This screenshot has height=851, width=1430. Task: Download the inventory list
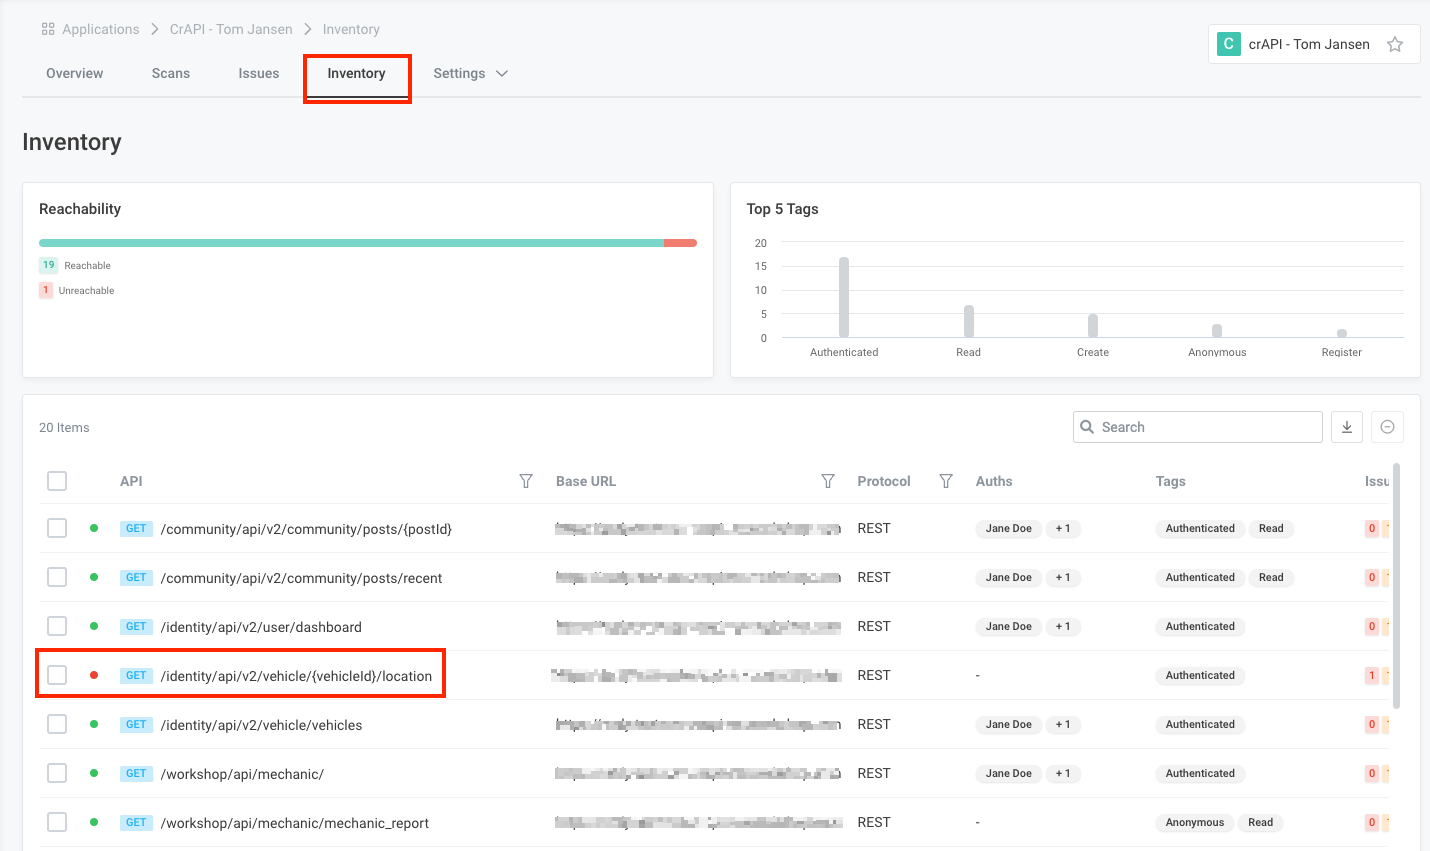pyautogui.click(x=1347, y=427)
